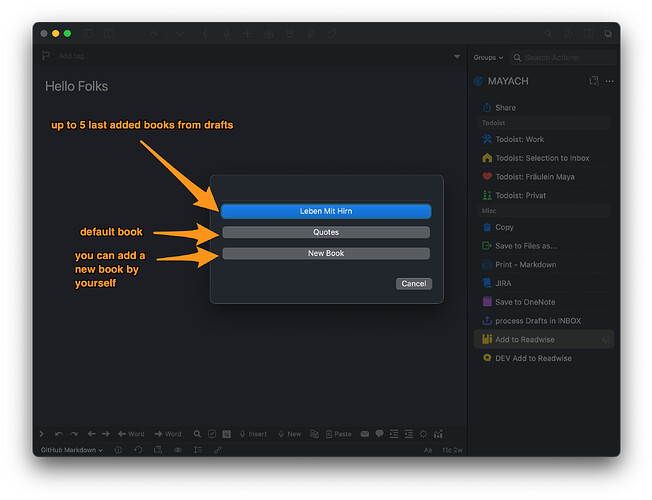Click the search magnifier in action bar
The width and height of the screenshot is (652, 500).
tap(197, 434)
